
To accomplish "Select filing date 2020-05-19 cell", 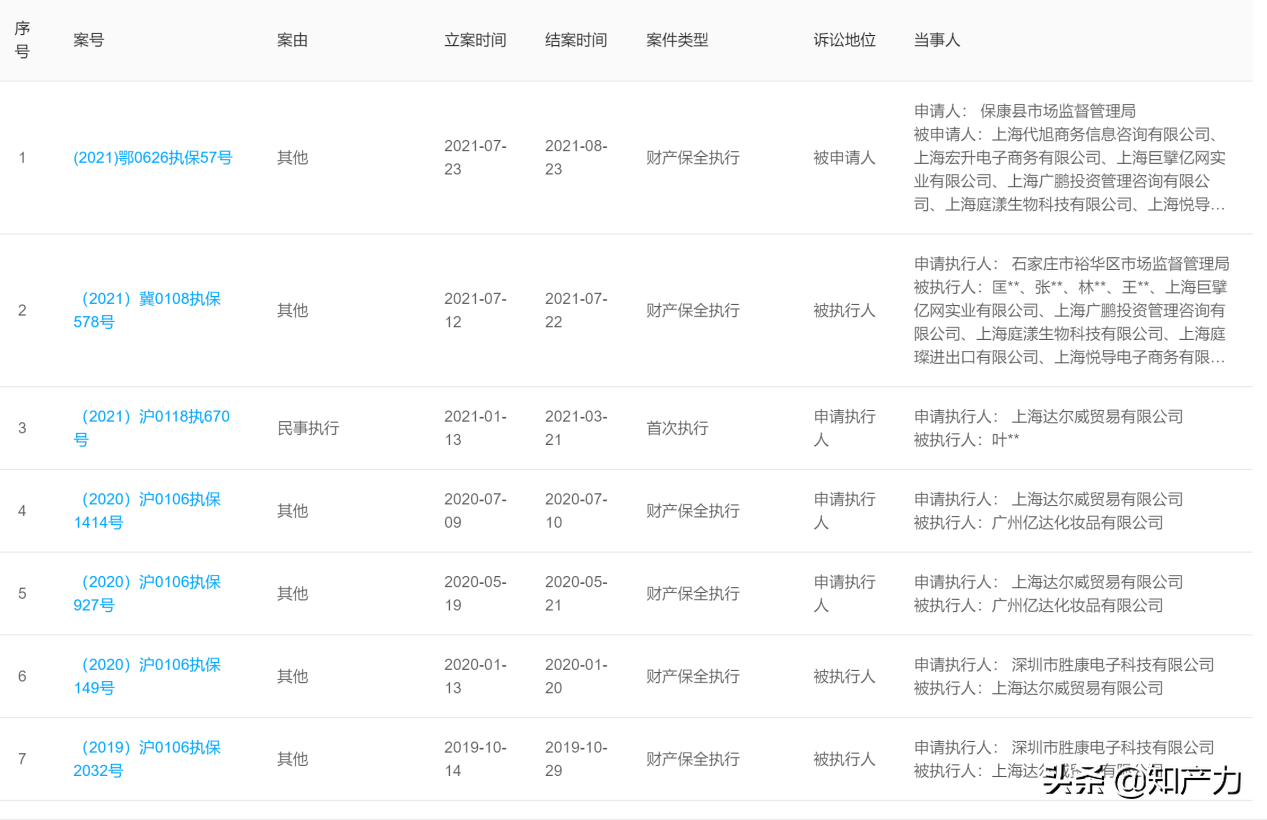I will pyautogui.click(x=476, y=594).
